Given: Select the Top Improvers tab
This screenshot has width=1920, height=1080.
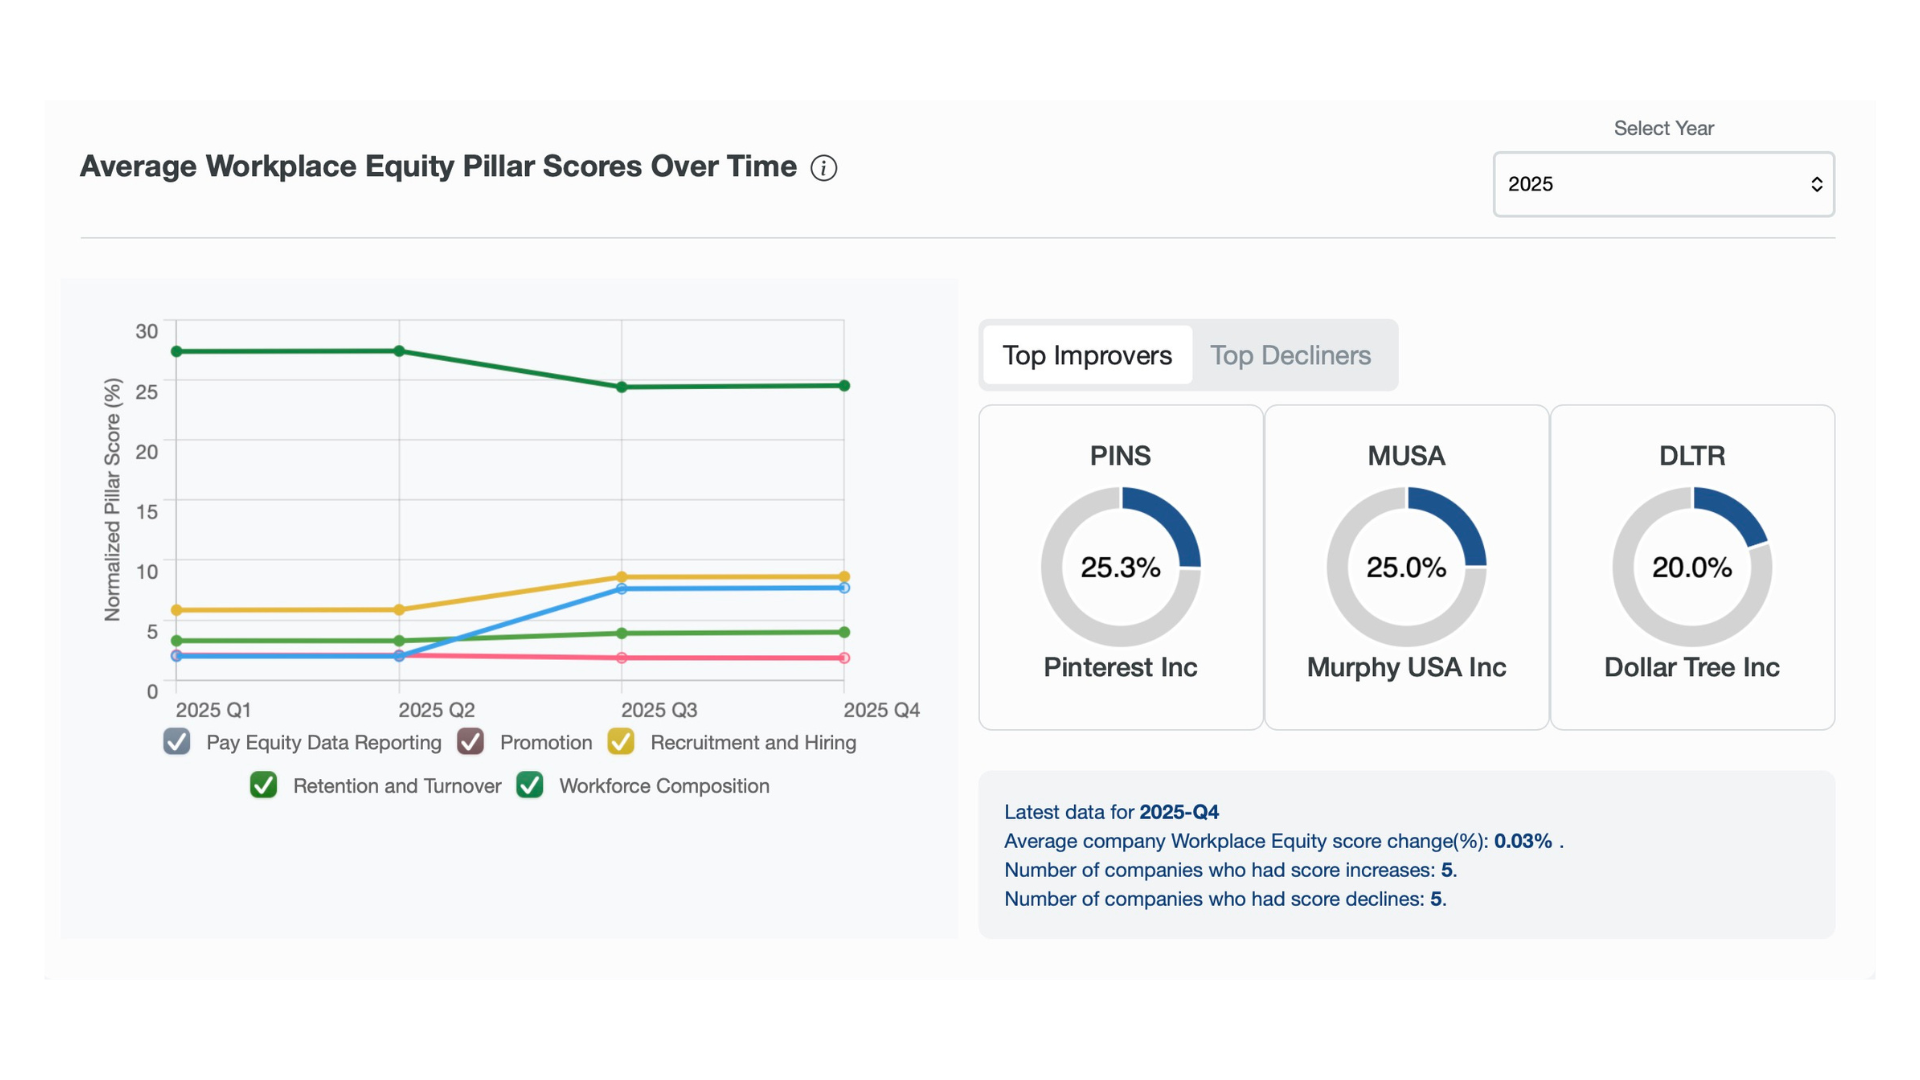Looking at the screenshot, I should 1087,356.
